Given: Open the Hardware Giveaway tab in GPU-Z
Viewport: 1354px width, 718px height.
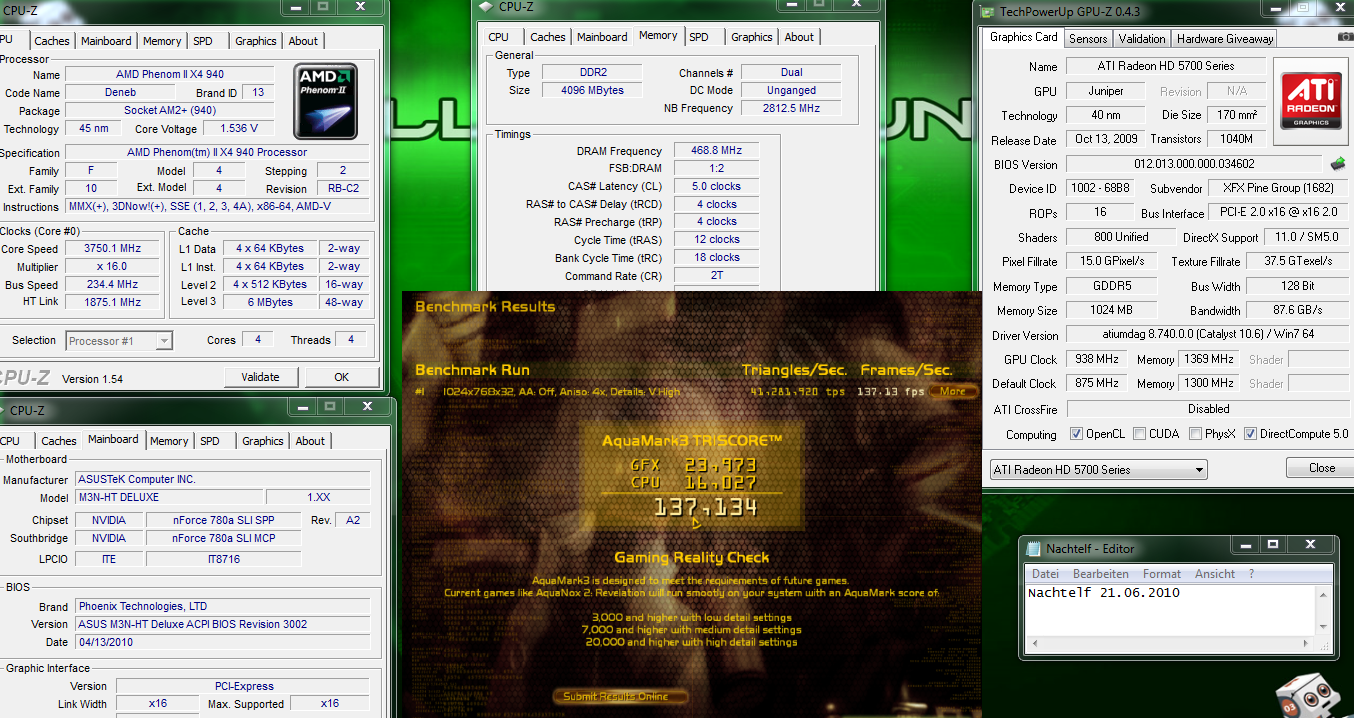Looking at the screenshot, I should pos(1225,38).
